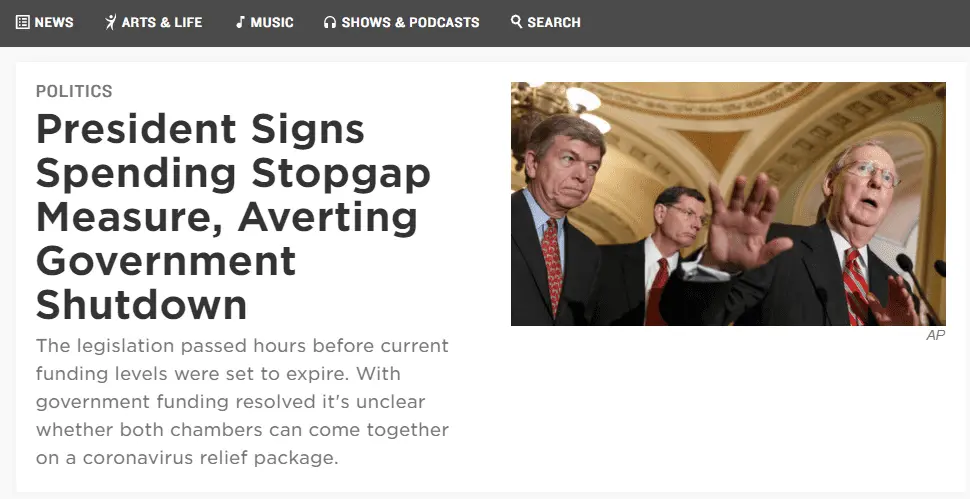Click the Measure, Averting headline line
Image resolution: width=970 pixels, height=499 pixels.
227,216
